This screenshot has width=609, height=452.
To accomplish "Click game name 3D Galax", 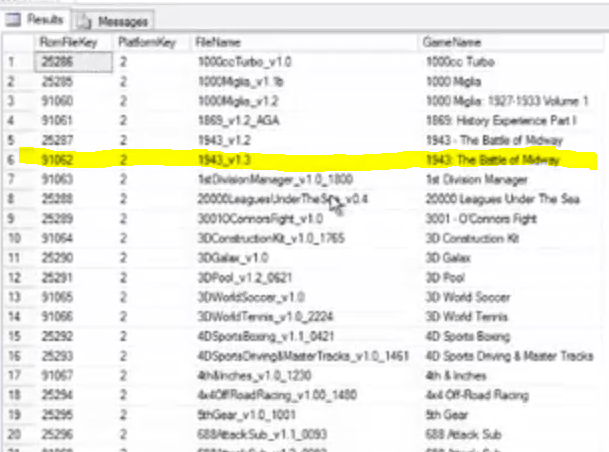I will [x=448, y=258].
